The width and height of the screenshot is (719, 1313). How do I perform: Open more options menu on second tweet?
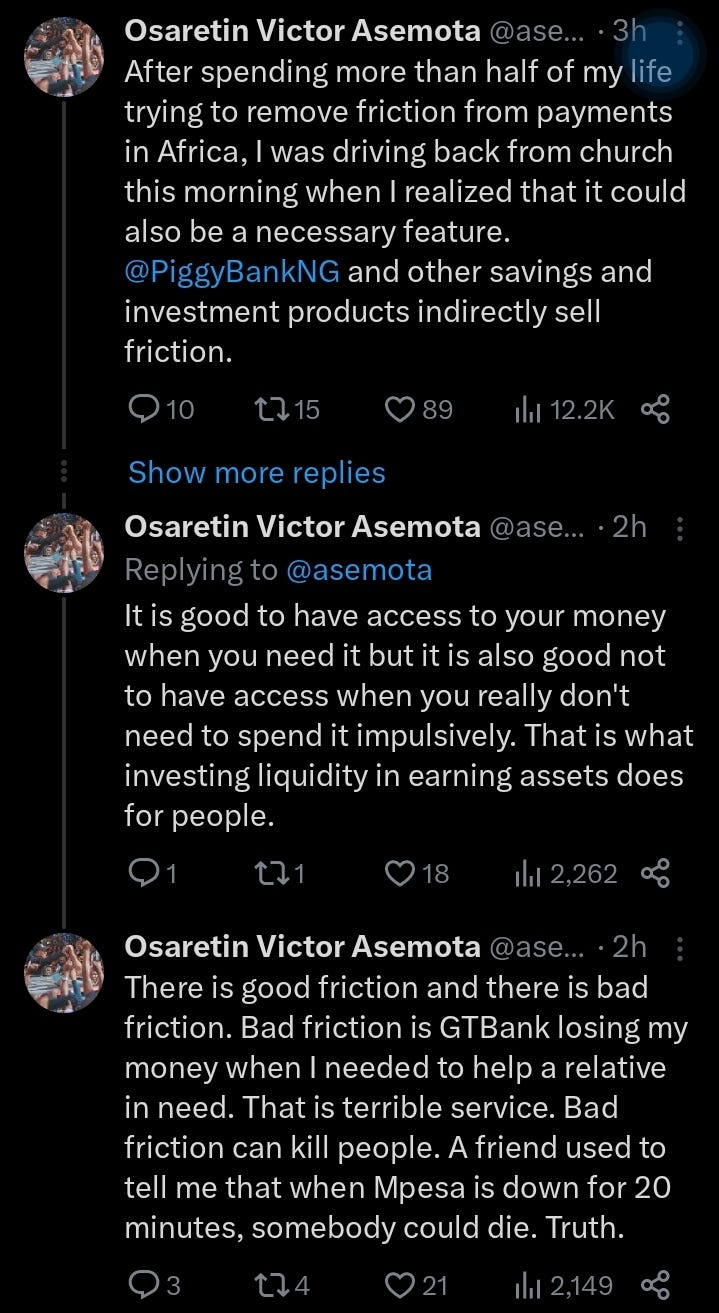(680, 527)
